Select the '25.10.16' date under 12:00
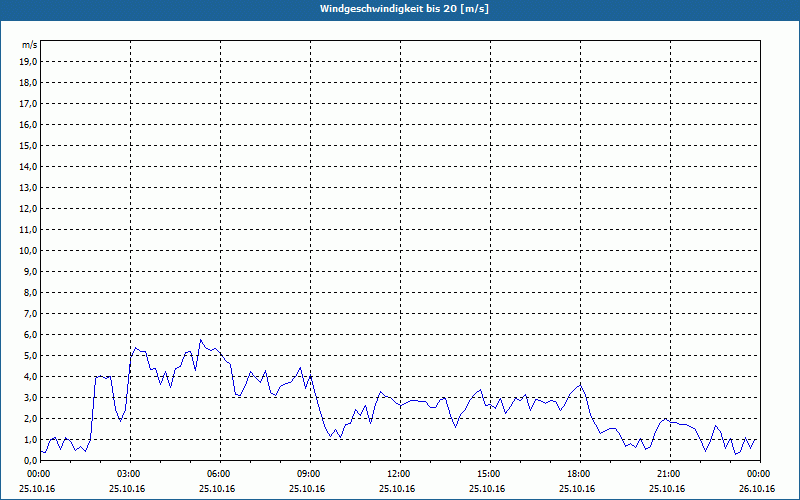 [x=397, y=489]
